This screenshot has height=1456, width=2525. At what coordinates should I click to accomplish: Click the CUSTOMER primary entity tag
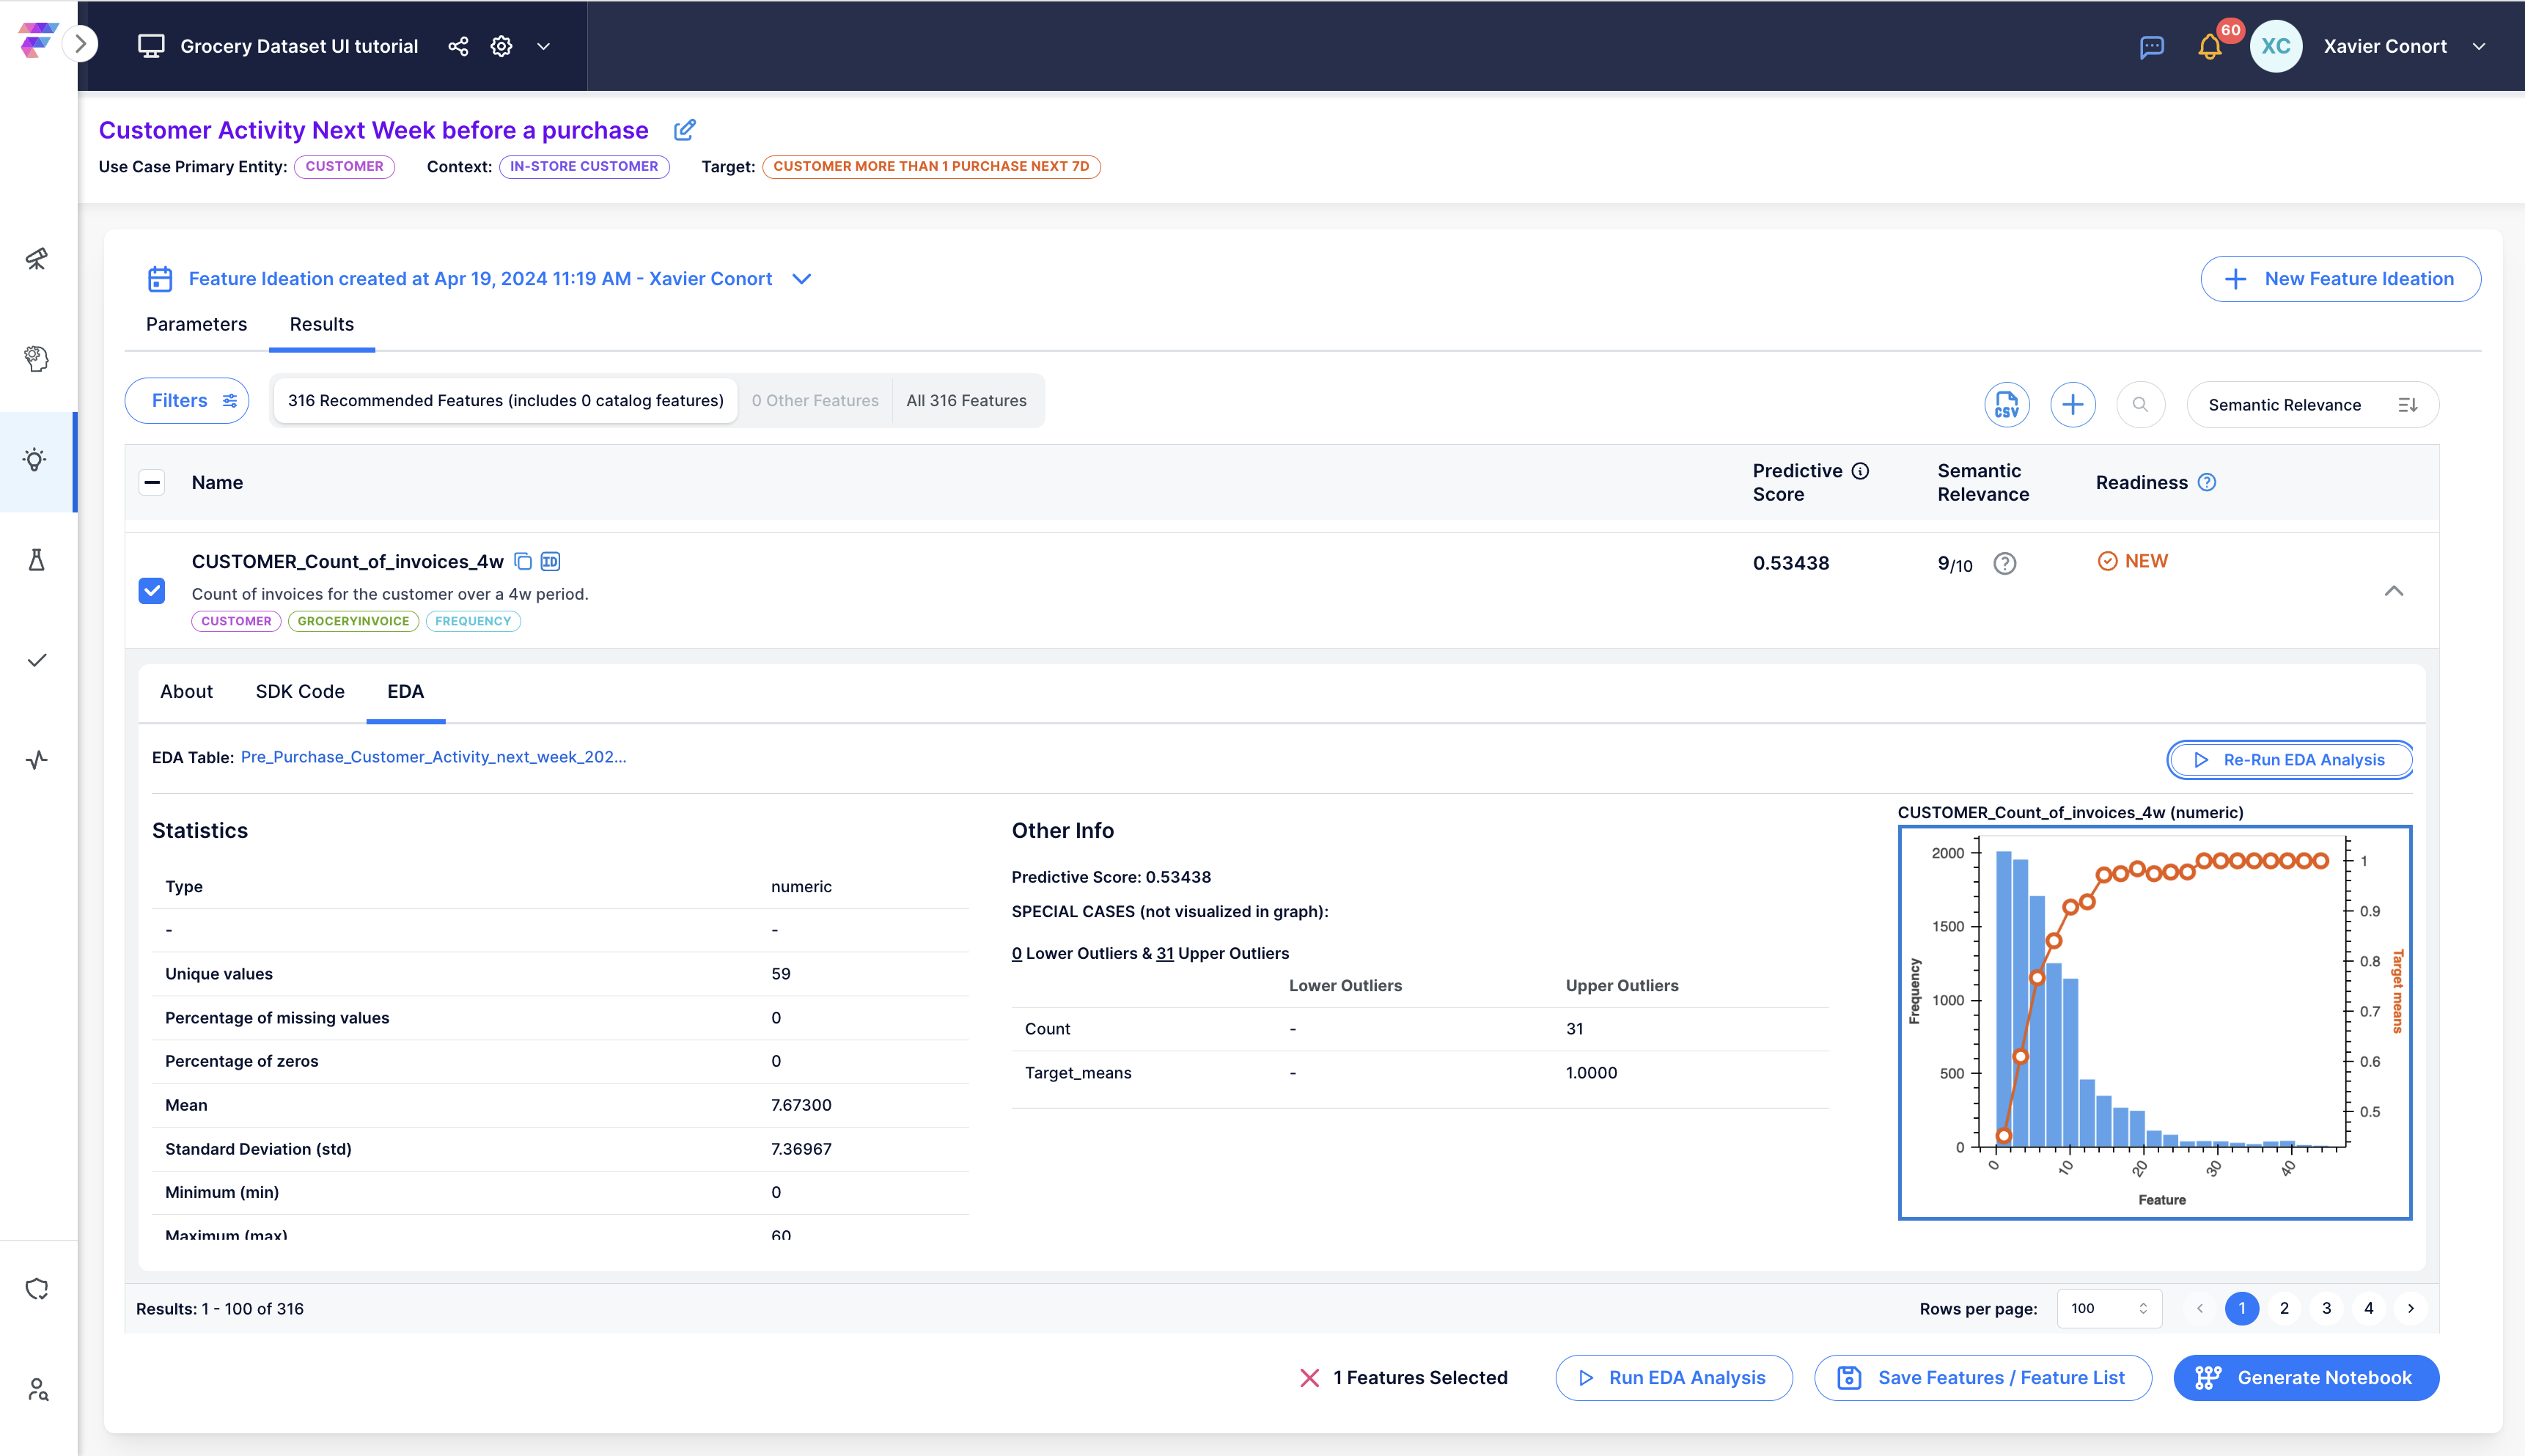(344, 166)
